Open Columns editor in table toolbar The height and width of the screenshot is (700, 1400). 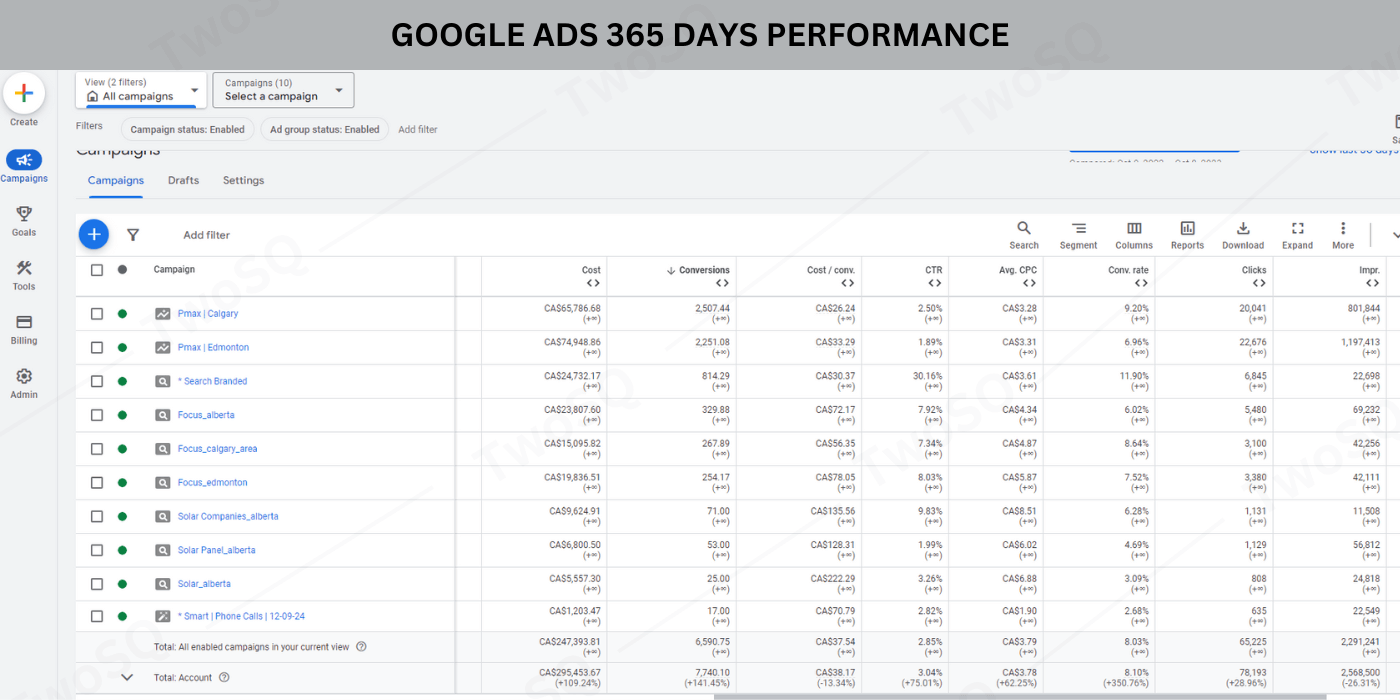(1134, 234)
